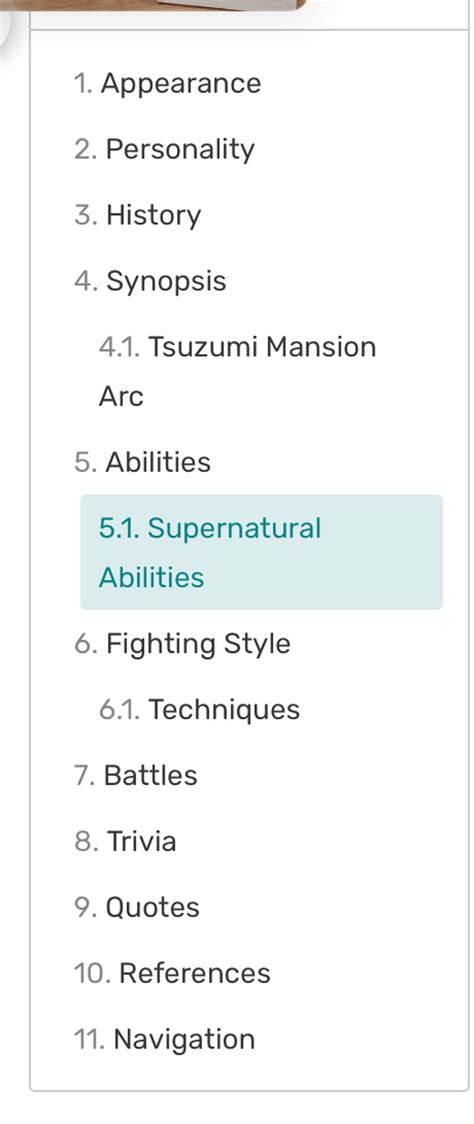Go to Battles section

pyautogui.click(x=136, y=775)
